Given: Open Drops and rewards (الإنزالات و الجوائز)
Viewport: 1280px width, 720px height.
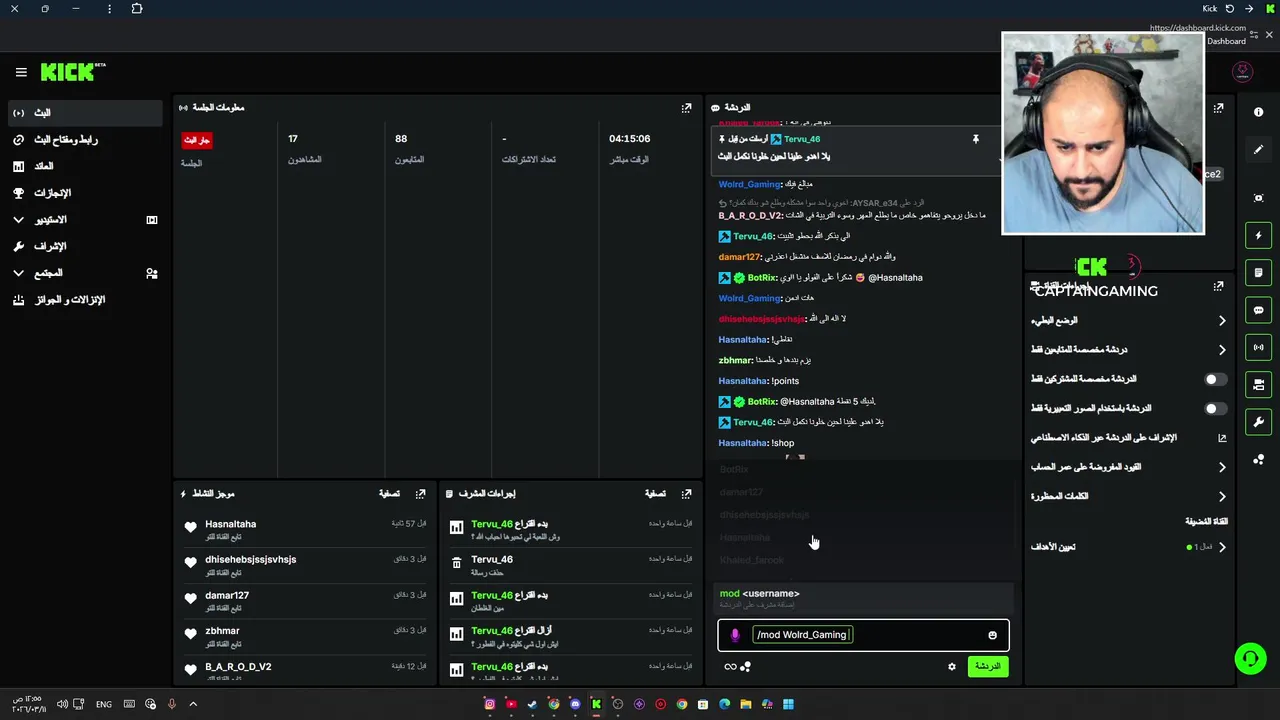Looking at the screenshot, I should [x=85, y=300].
